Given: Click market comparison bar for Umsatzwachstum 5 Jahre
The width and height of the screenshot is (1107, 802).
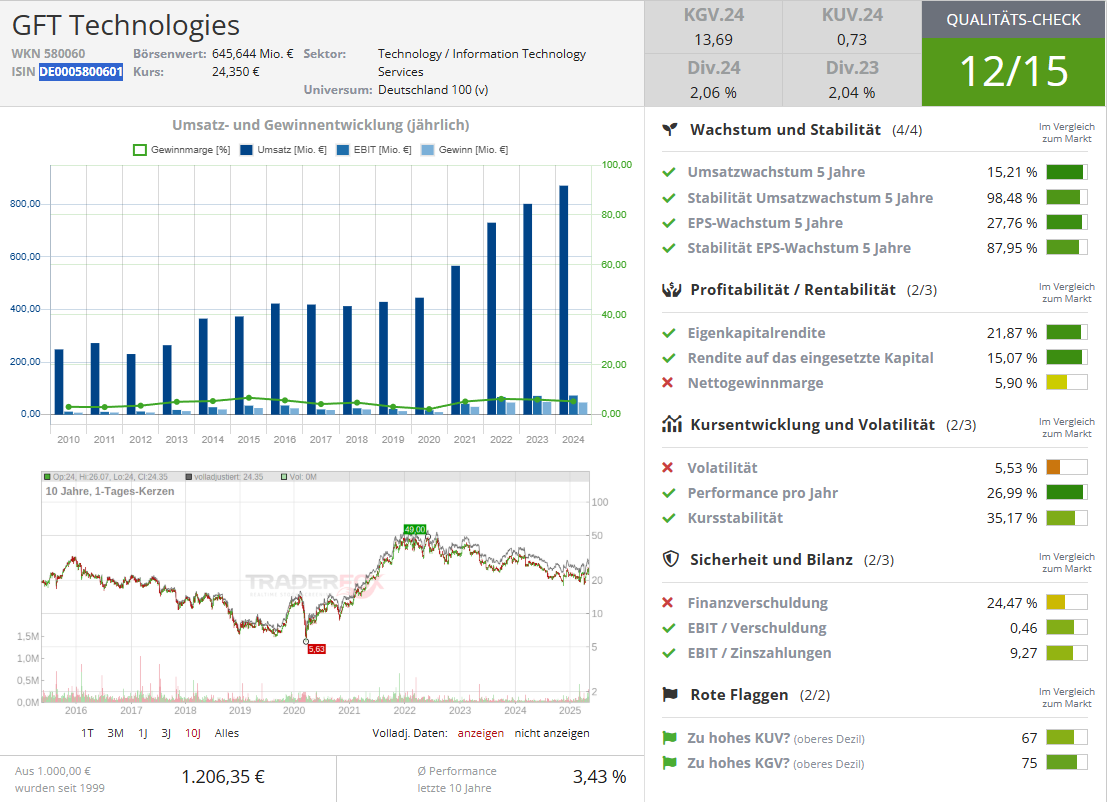Looking at the screenshot, I should [x=1067, y=172].
